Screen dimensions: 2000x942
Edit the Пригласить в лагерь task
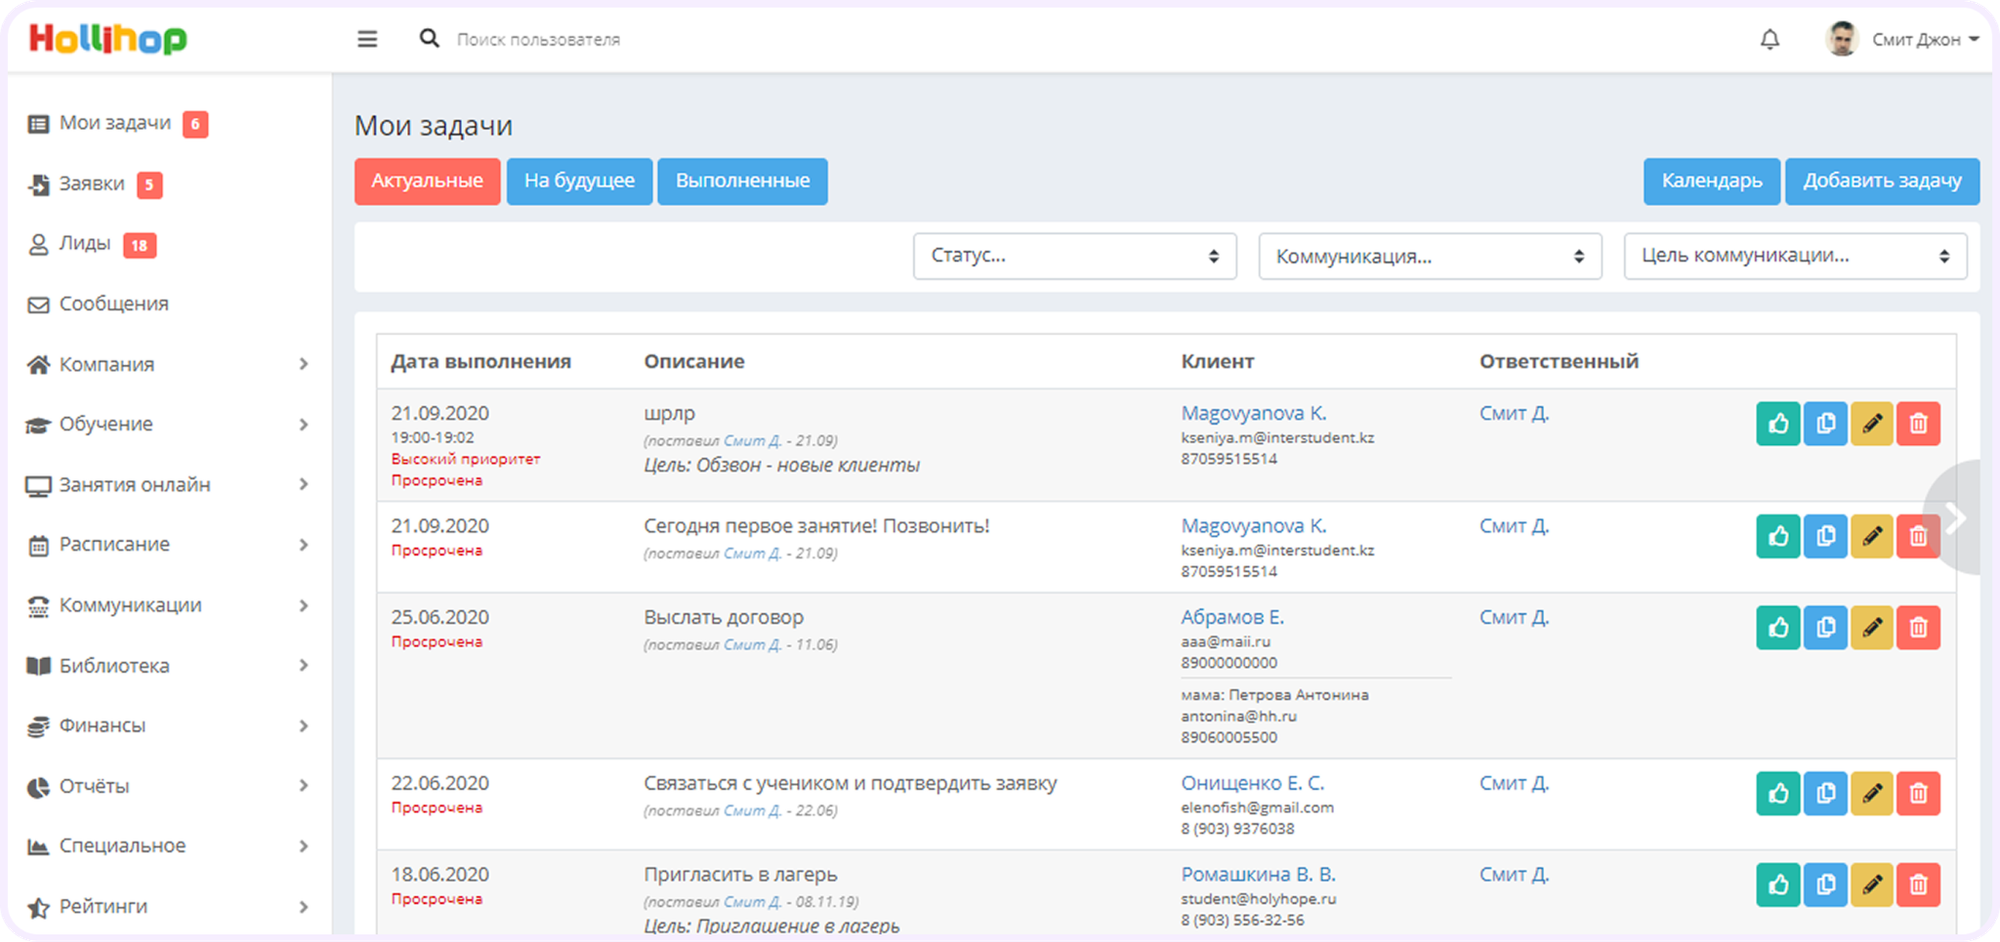coord(1872,885)
